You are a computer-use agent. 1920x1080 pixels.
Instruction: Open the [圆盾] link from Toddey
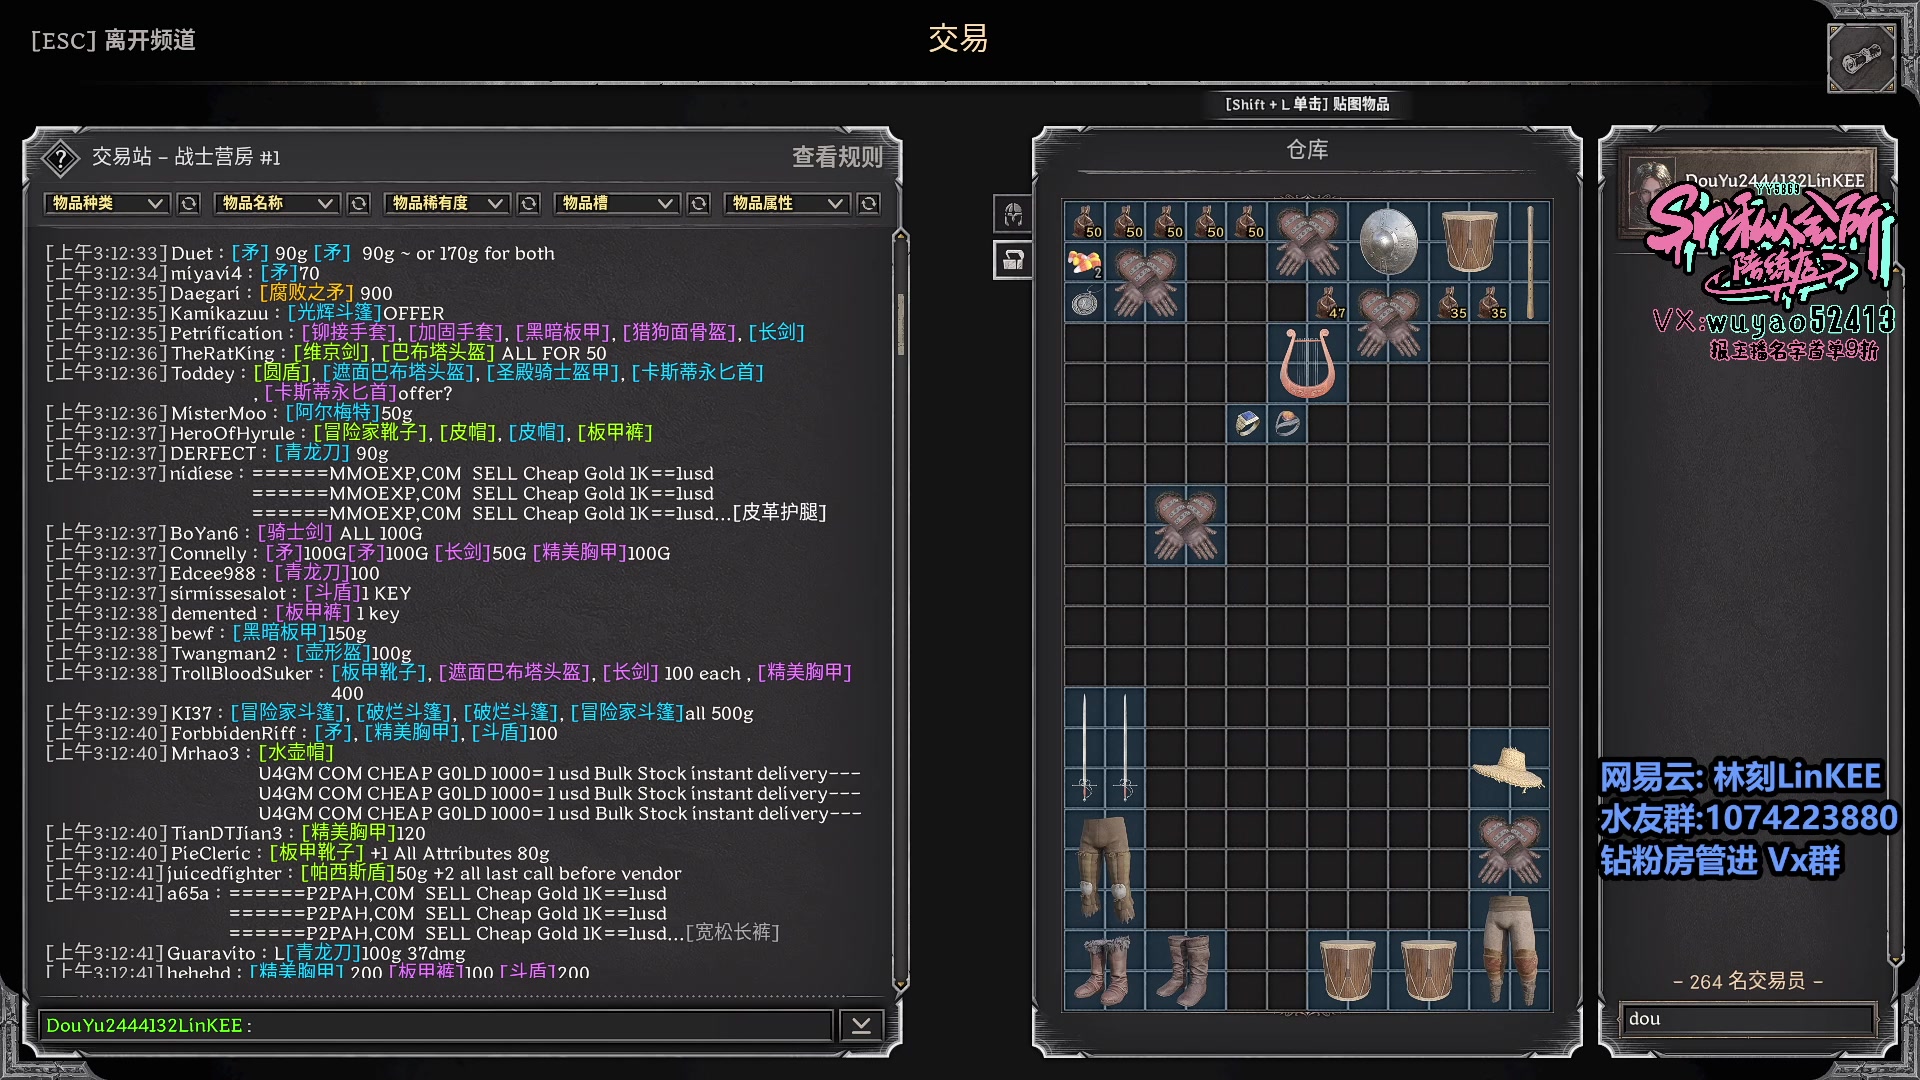(x=282, y=373)
